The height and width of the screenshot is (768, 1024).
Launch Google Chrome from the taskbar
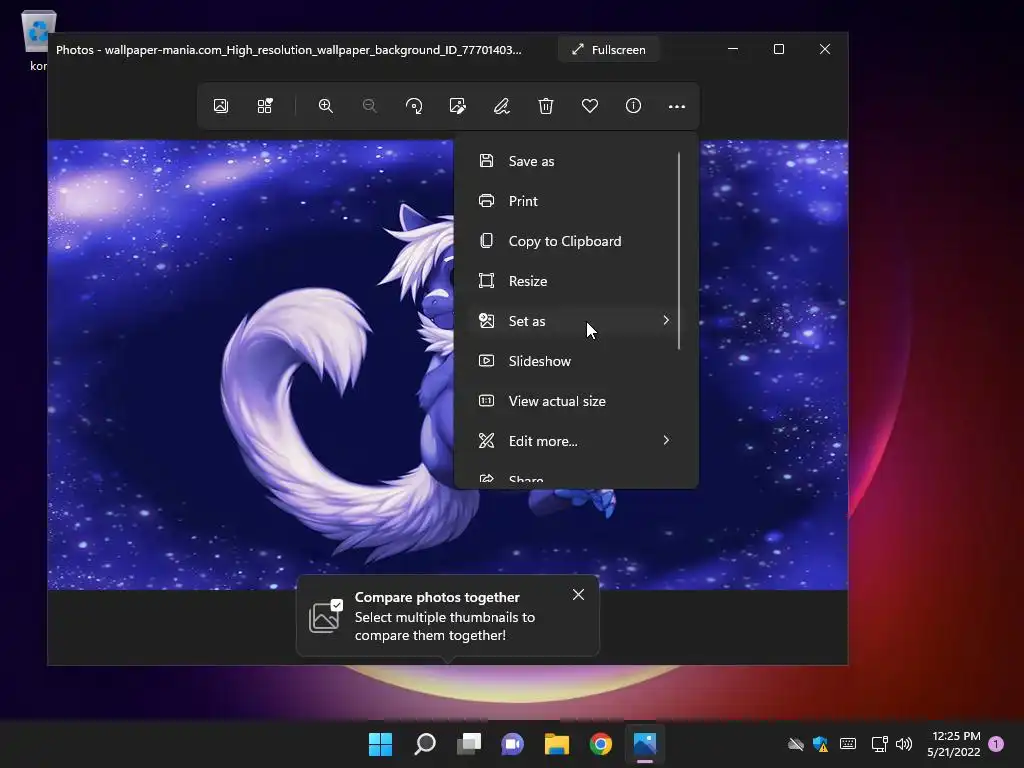point(601,744)
